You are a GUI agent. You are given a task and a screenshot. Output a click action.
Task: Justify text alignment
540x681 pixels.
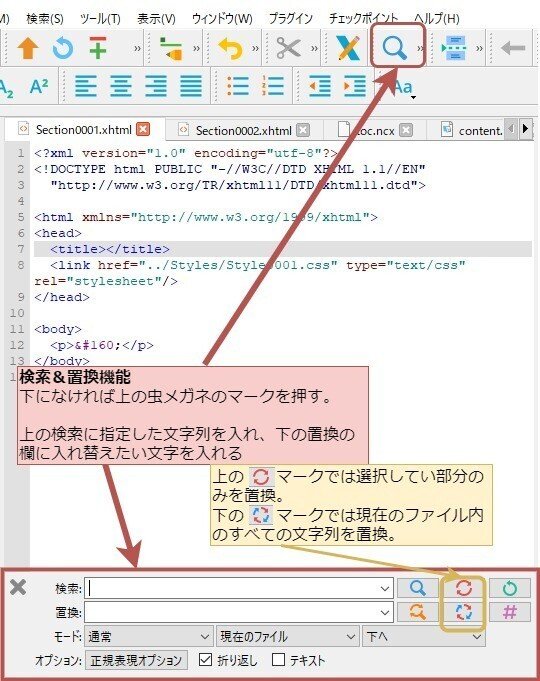[191, 86]
